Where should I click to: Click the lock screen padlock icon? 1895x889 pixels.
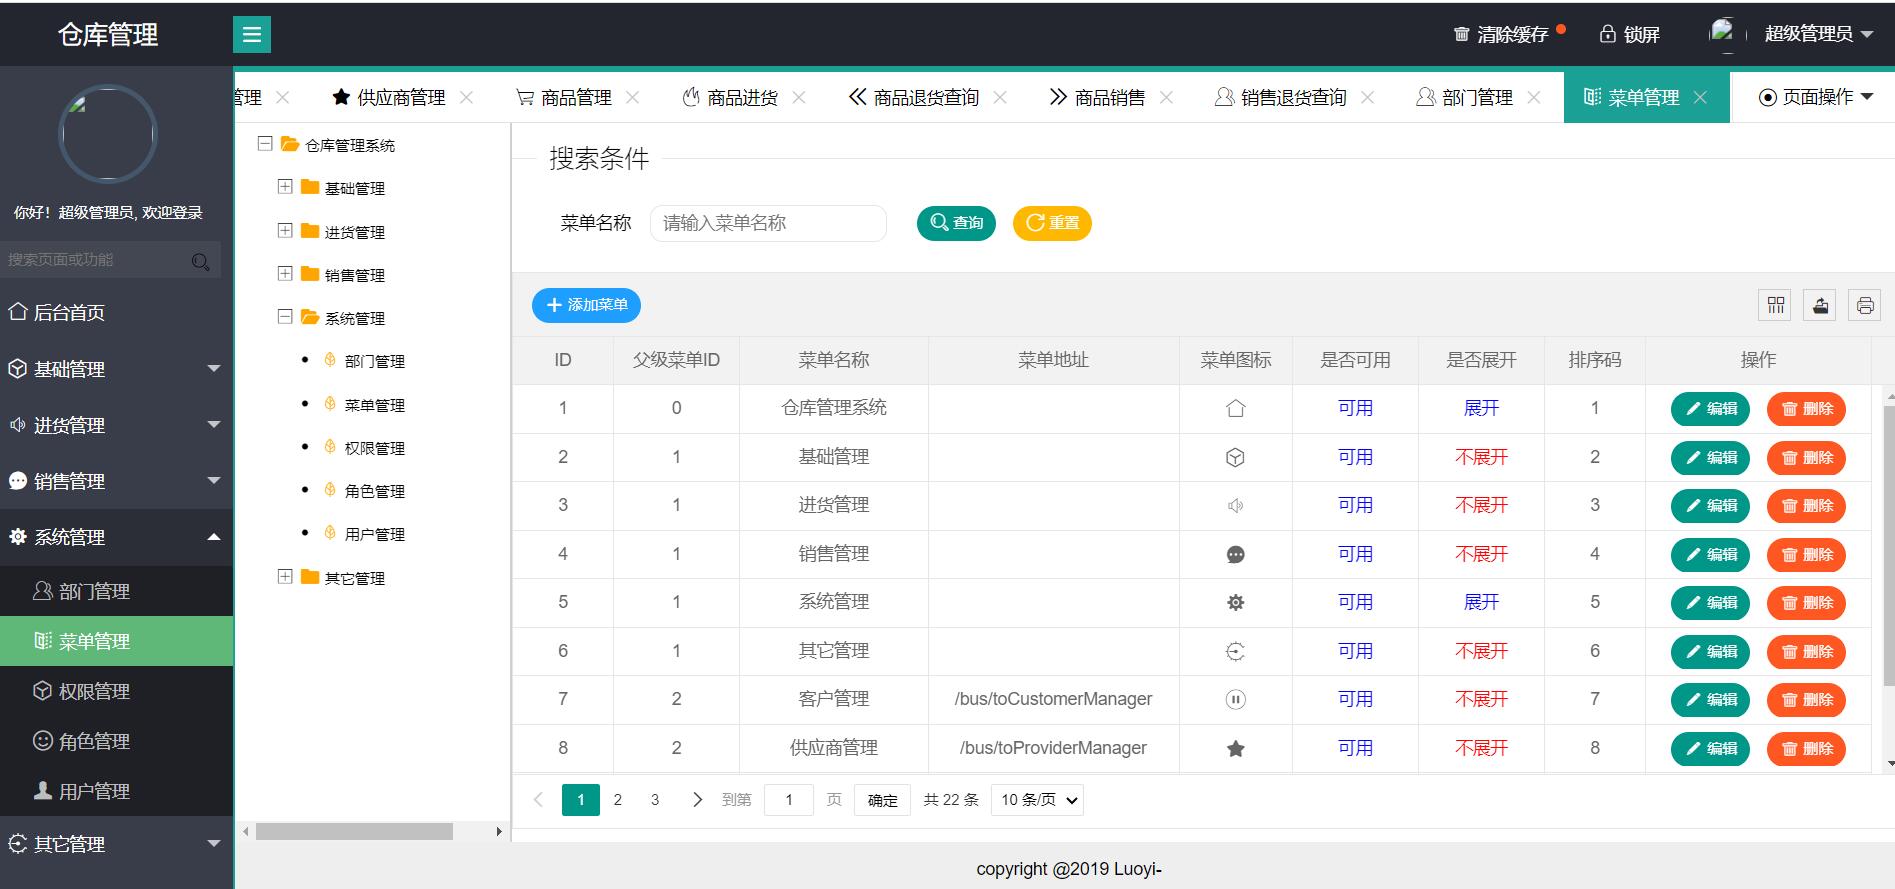point(1607,34)
